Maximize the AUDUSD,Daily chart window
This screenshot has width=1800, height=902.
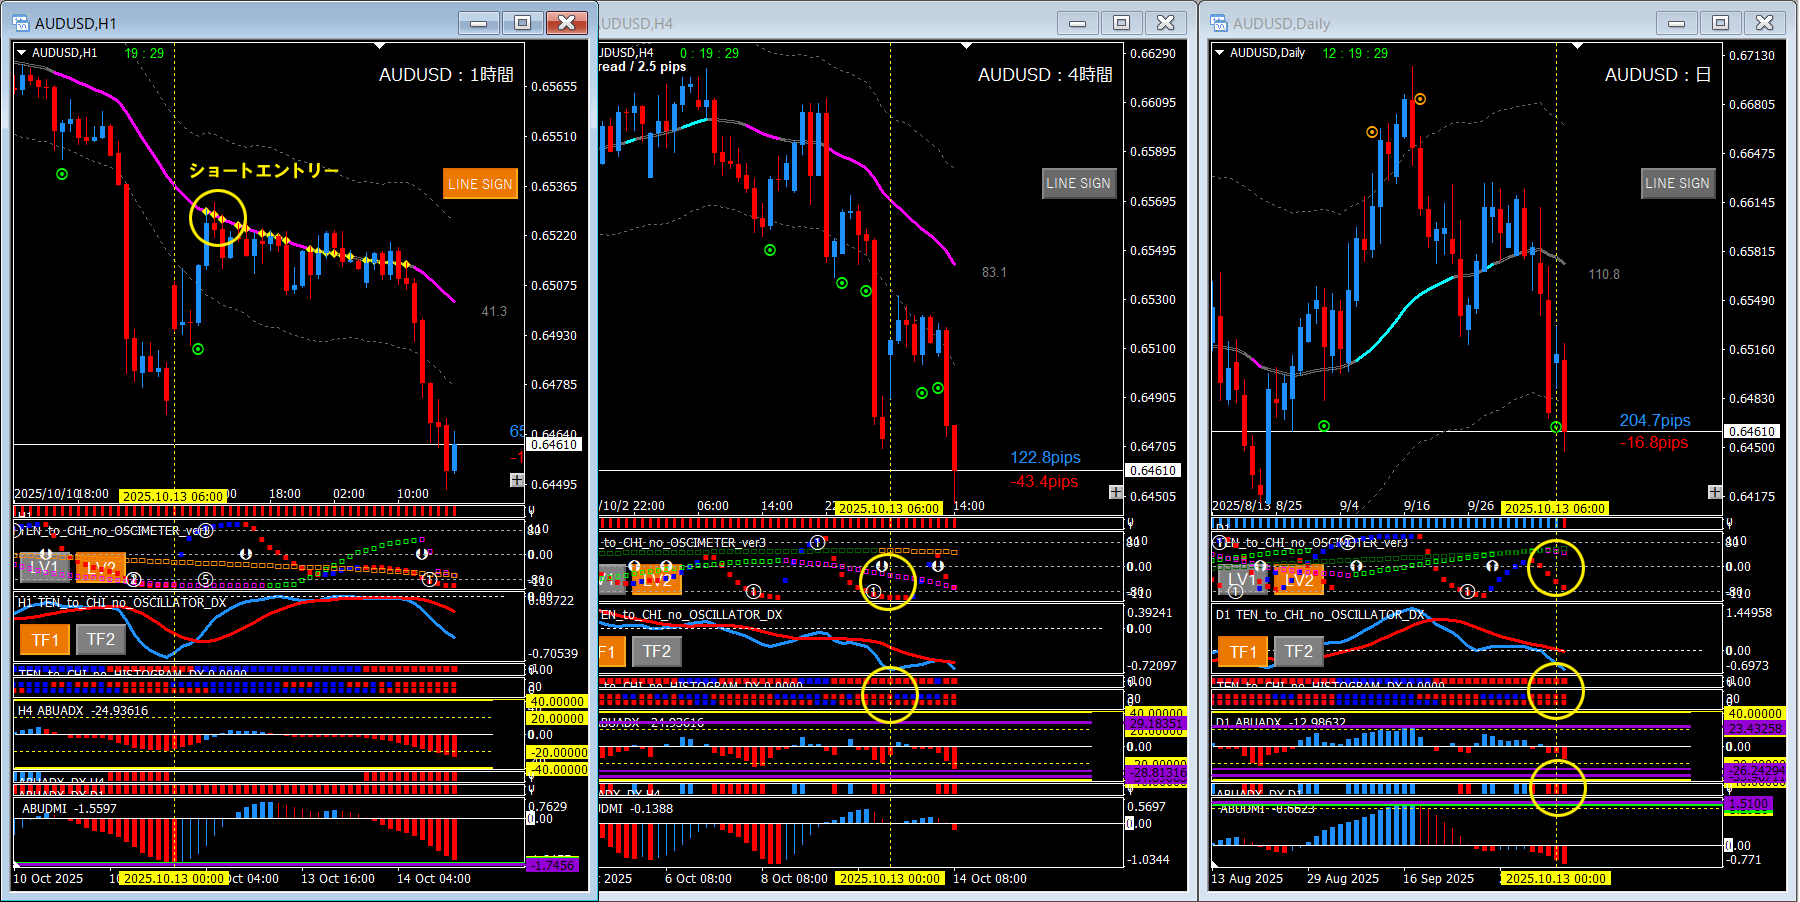(x=1720, y=23)
